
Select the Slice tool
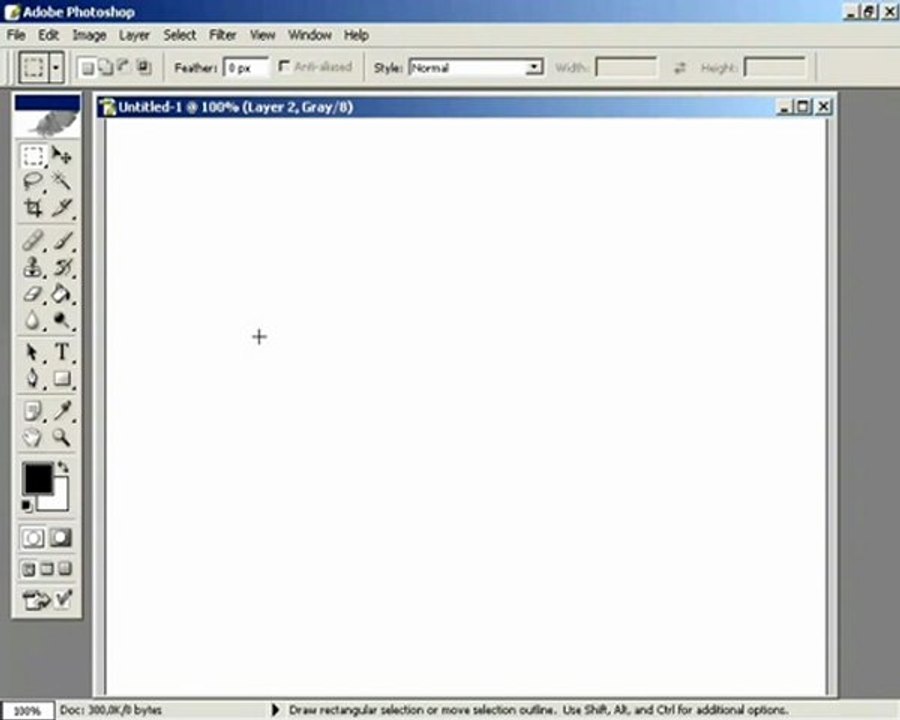pos(61,207)
